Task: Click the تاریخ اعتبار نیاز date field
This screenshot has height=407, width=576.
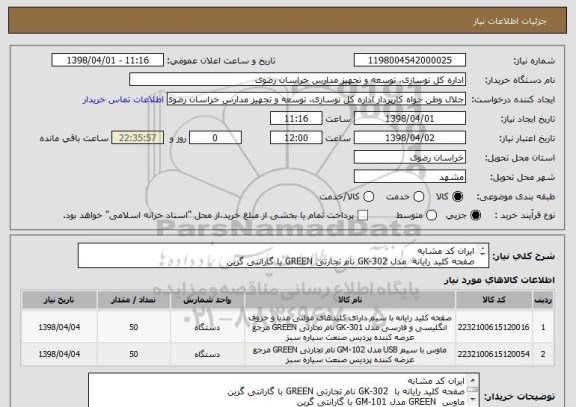Action: pyautogui.click(x=410, y=138)
